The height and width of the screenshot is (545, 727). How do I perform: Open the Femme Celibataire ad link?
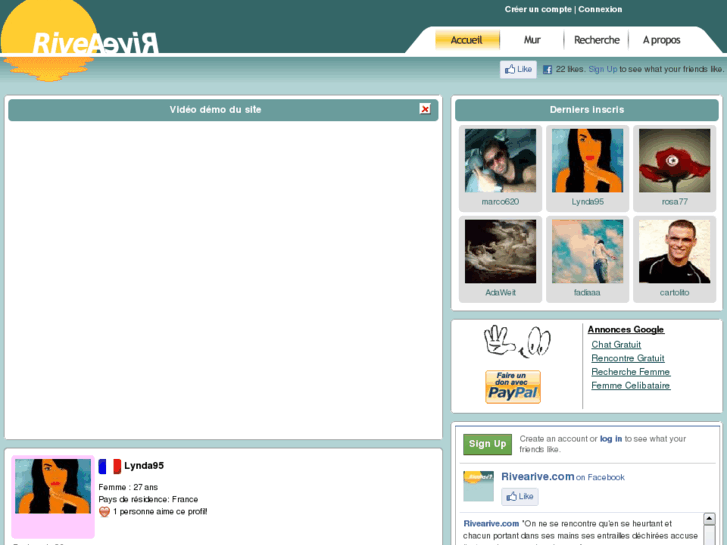[631, 385]
